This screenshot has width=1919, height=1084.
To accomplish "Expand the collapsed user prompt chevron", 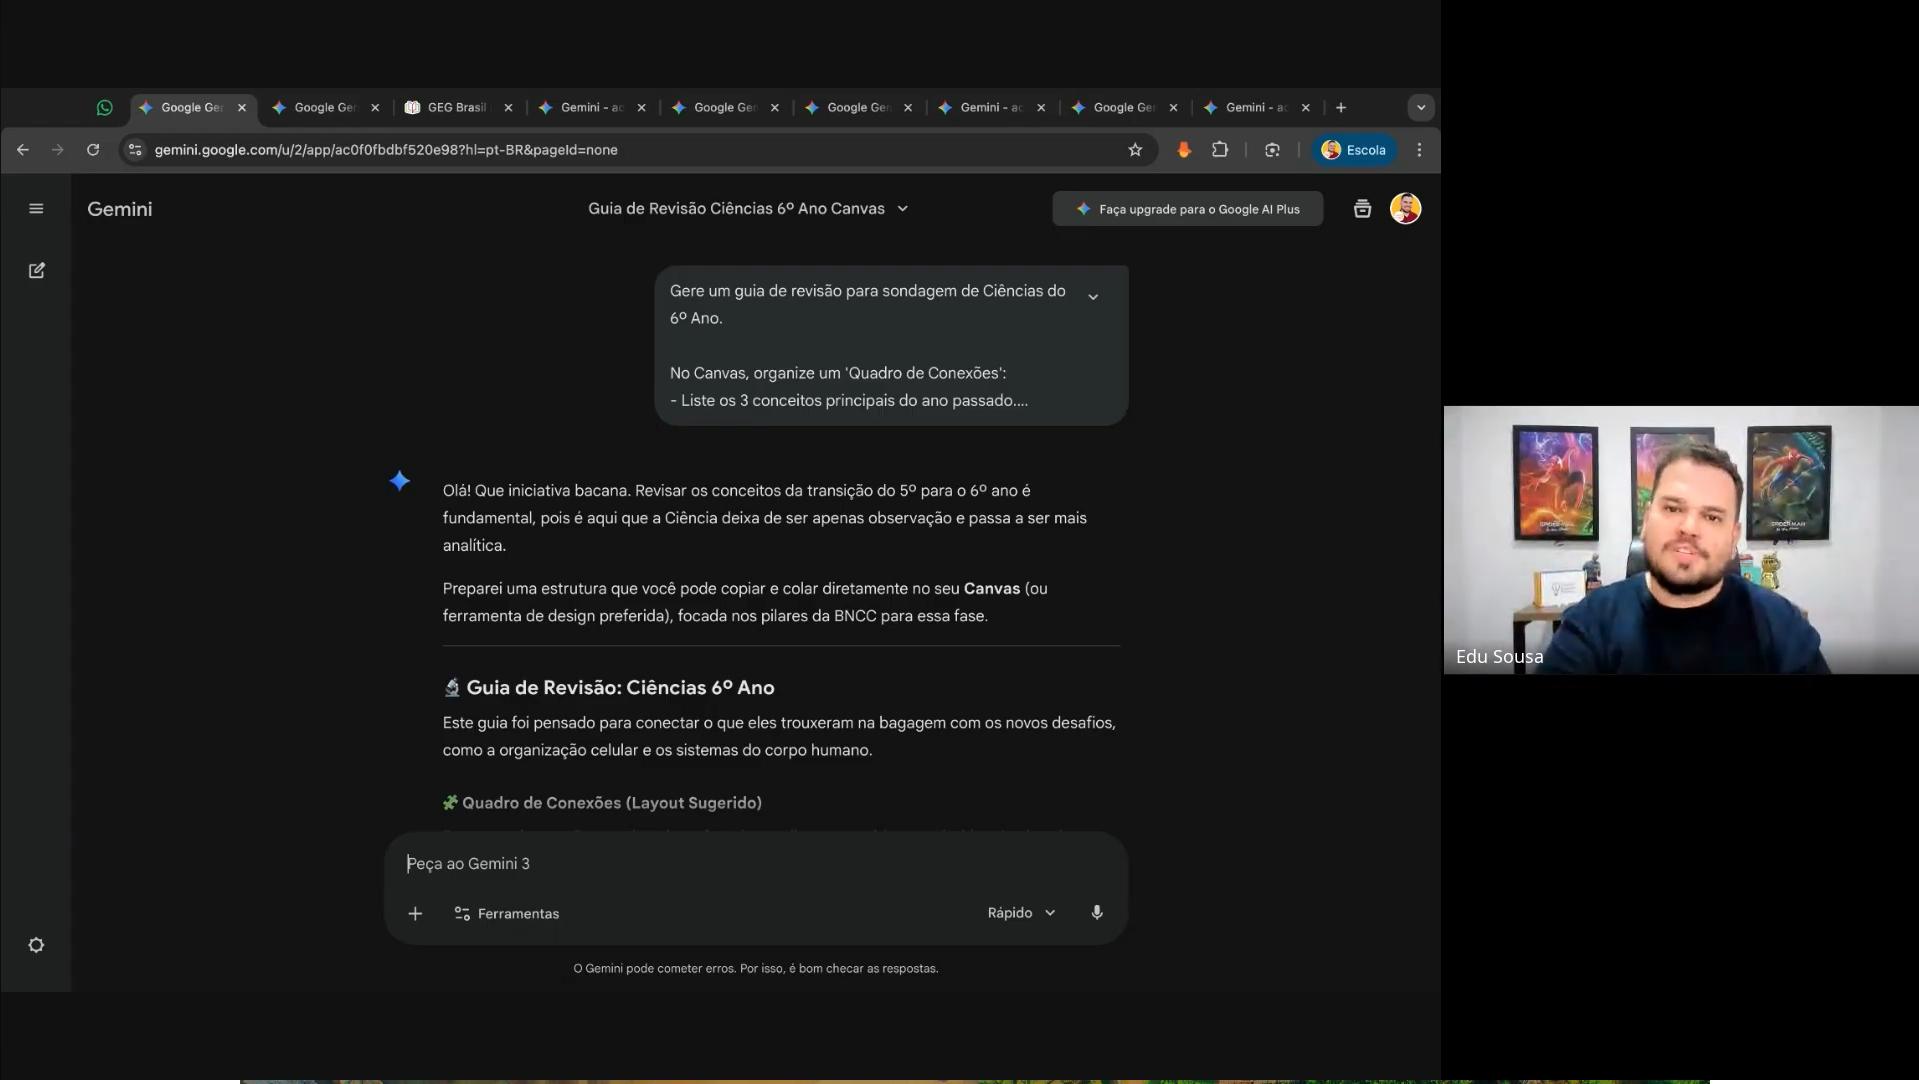I will (1093, 297).
